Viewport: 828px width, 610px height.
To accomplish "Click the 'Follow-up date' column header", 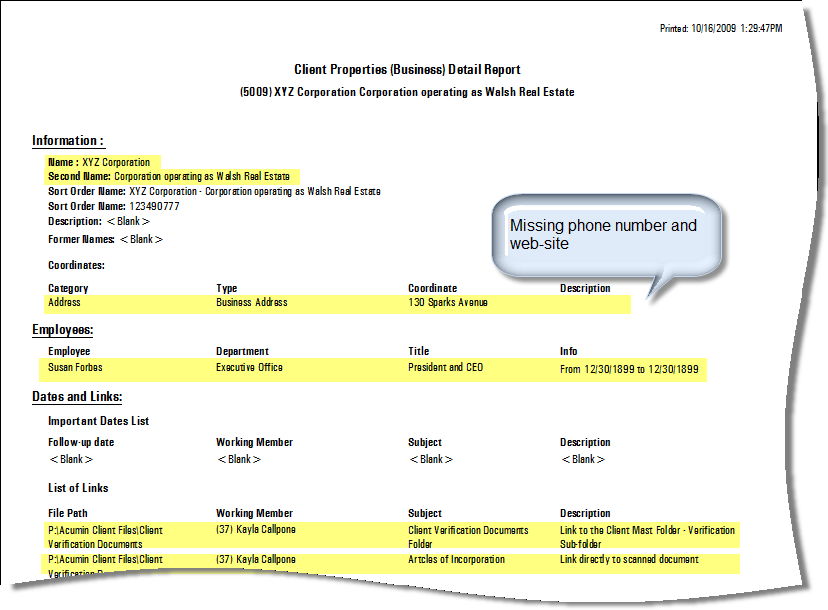I will (81, 442).
